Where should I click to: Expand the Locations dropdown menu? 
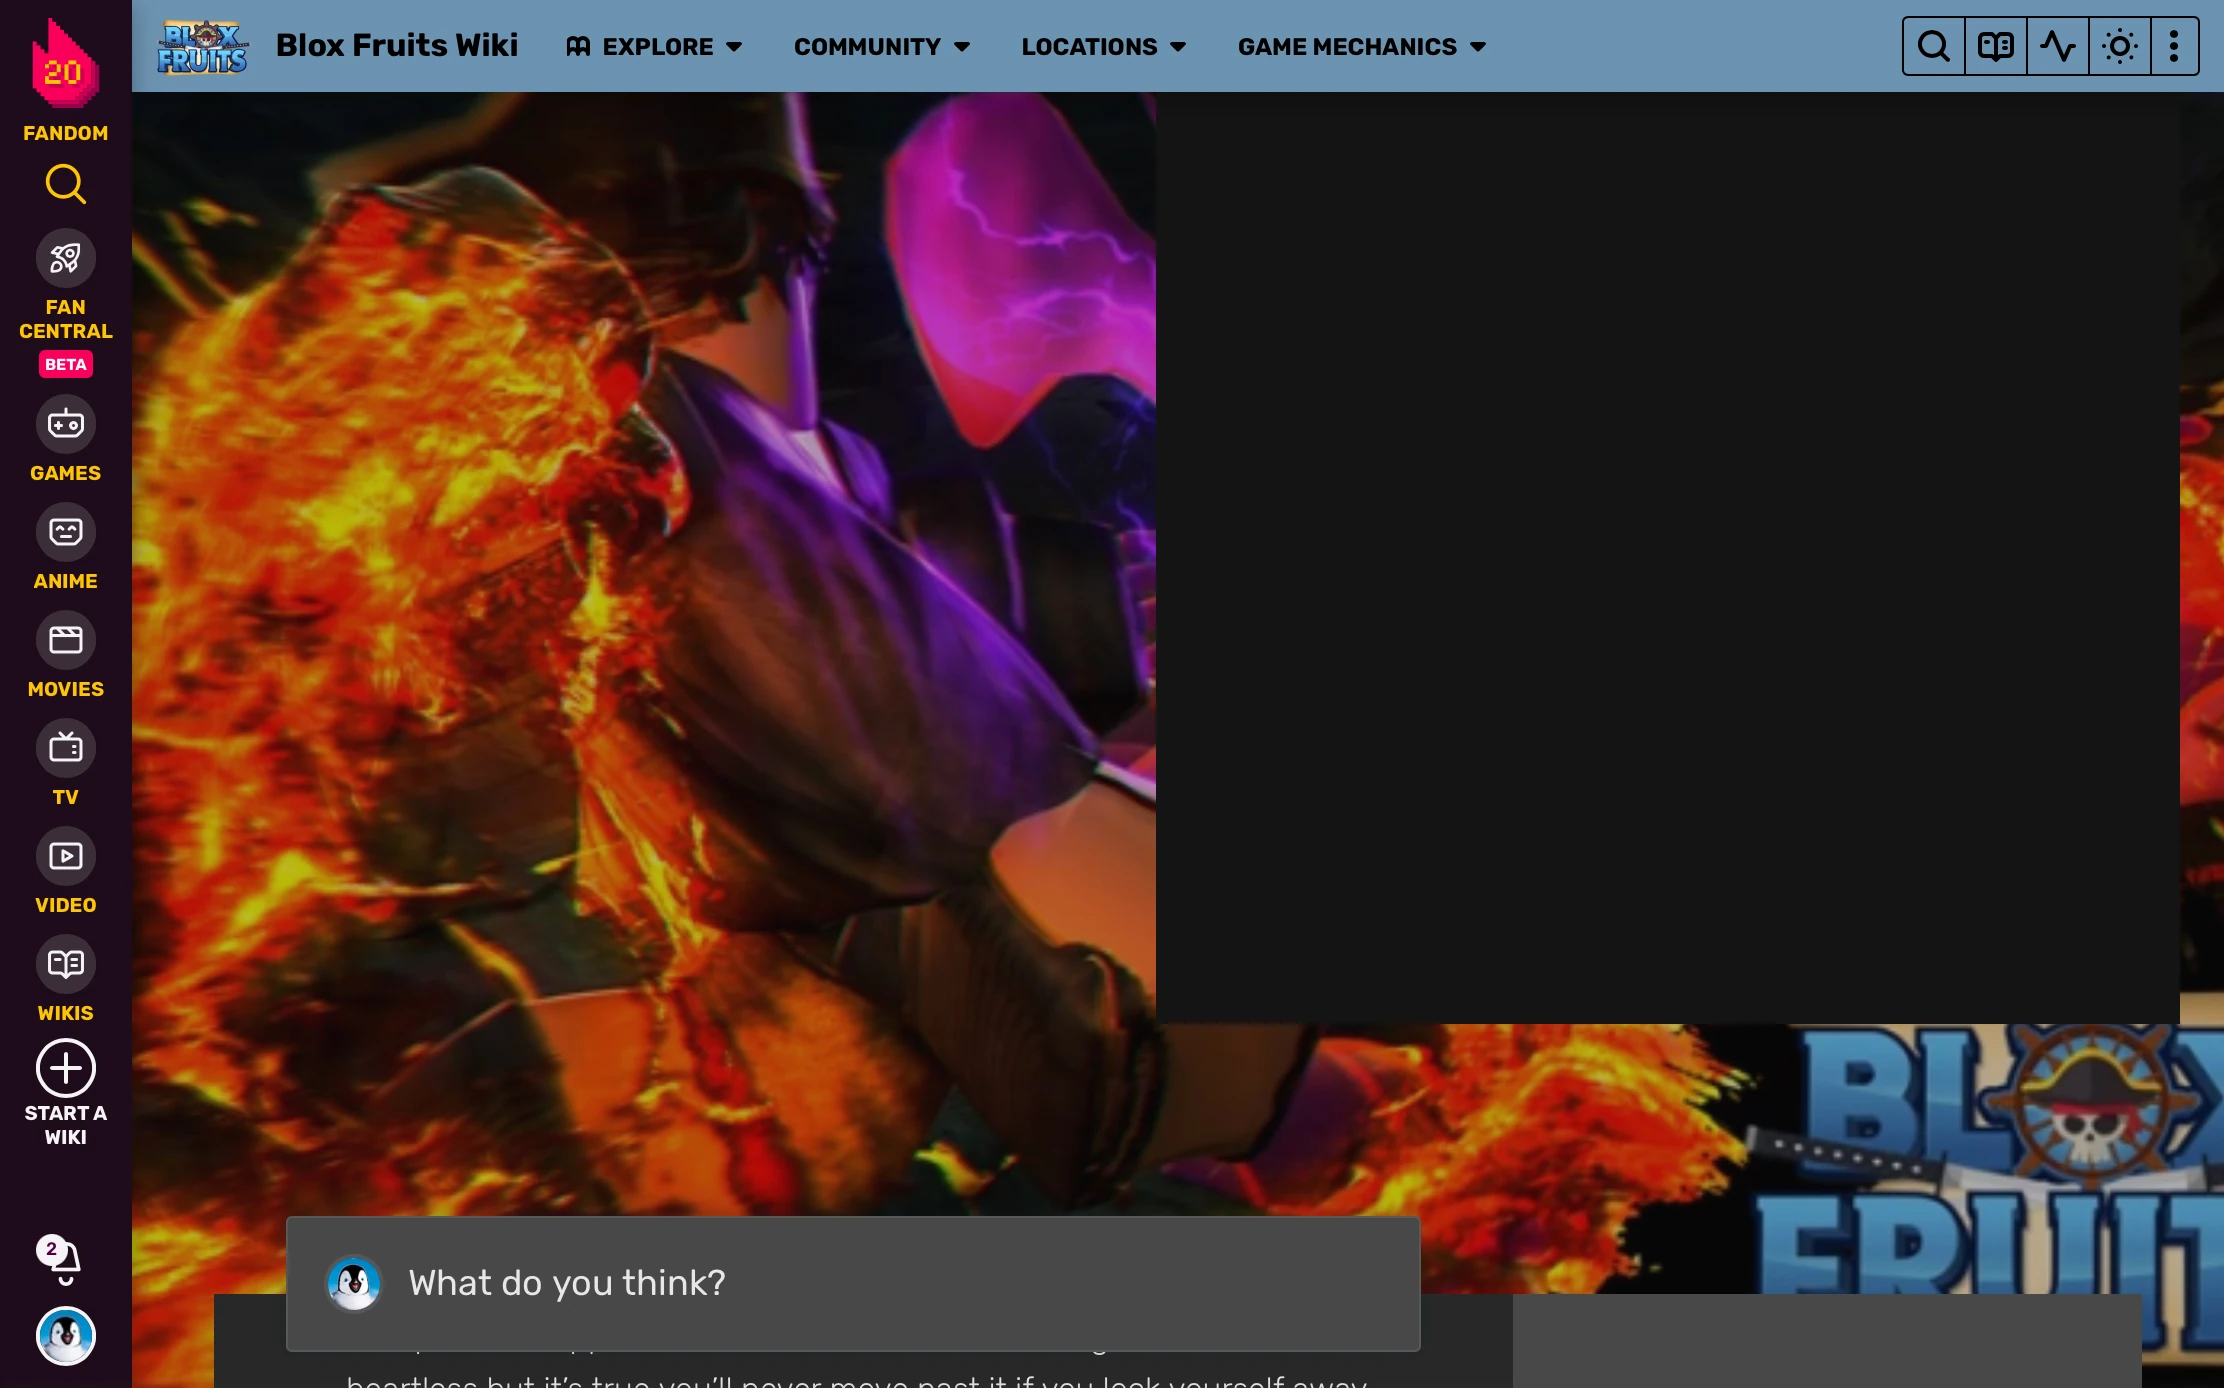coord(1103,47)
